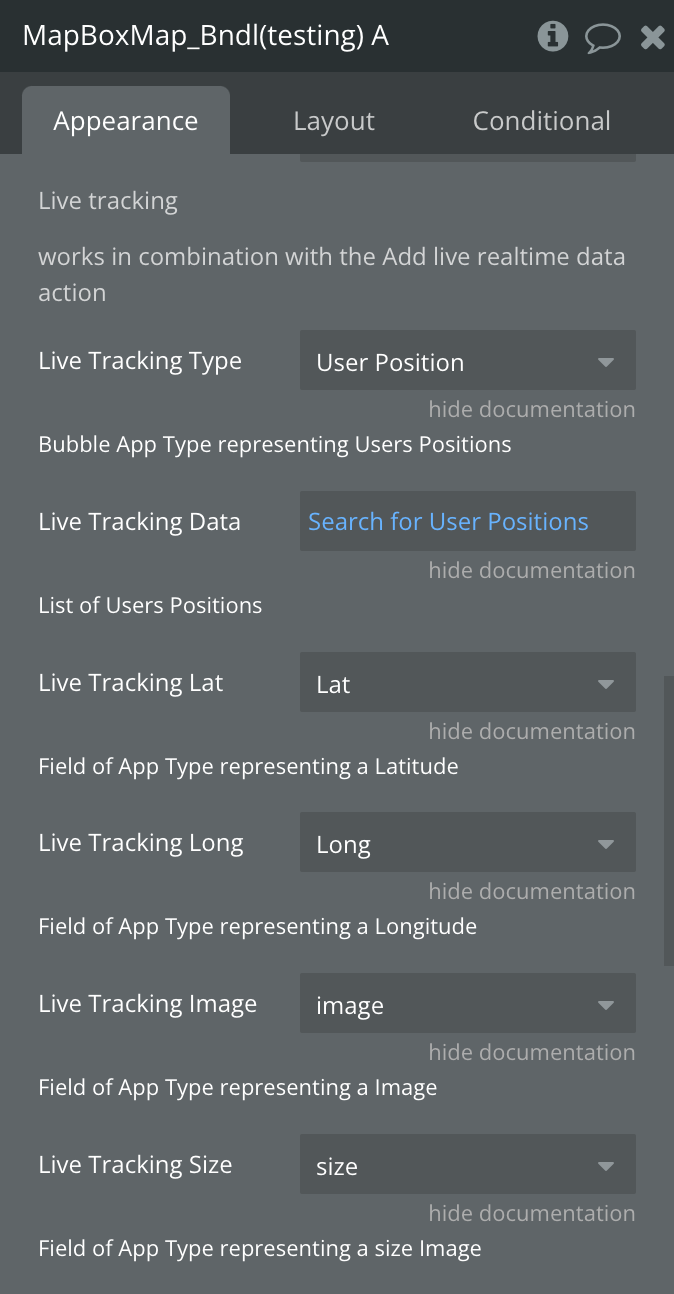This screenshot has height=1294, width=674.
Task: Open the Conditional tab
Action: point(541,121)
